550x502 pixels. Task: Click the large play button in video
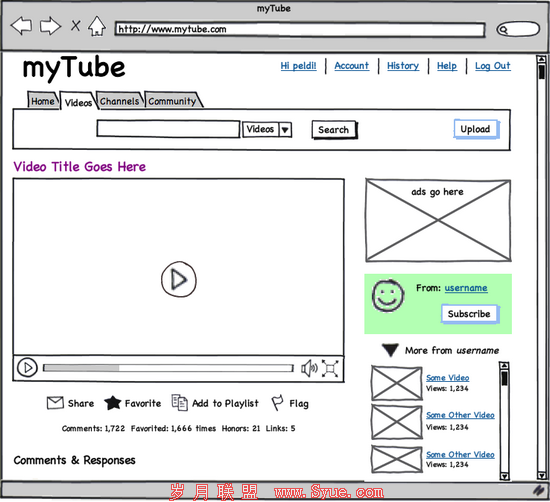coord(179,280)
